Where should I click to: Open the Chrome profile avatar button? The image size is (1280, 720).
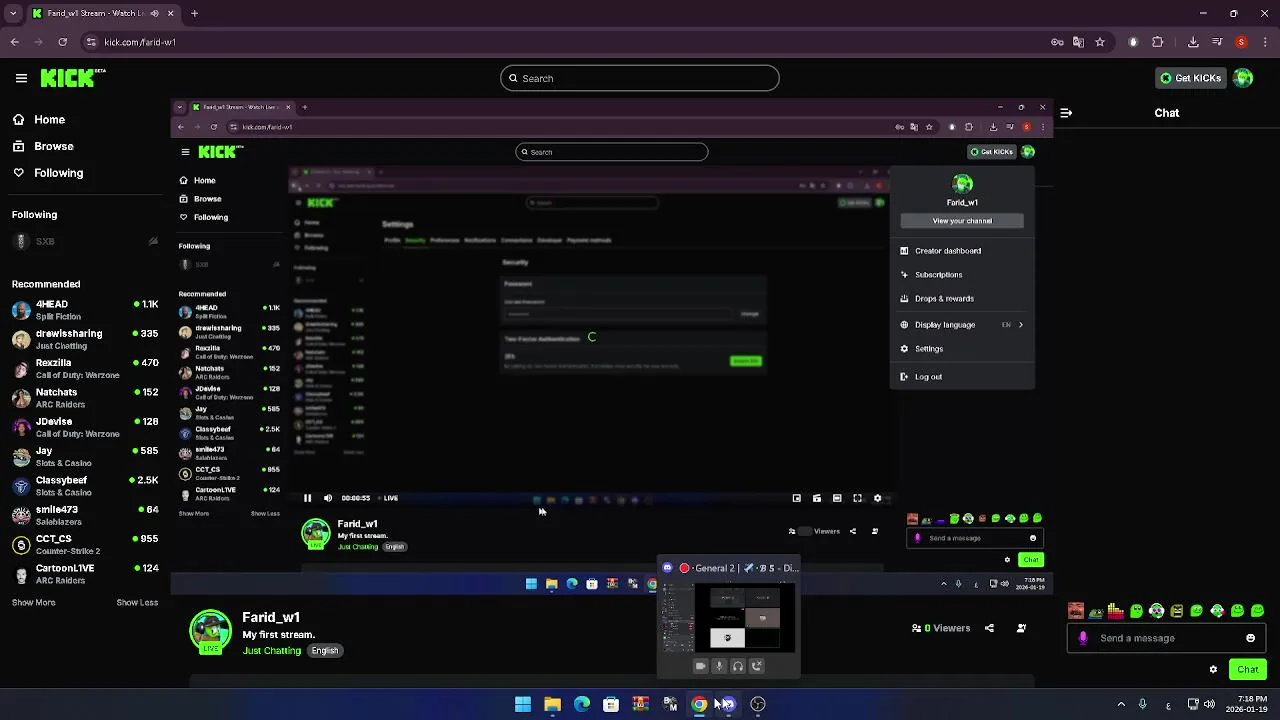point(1241,42)
